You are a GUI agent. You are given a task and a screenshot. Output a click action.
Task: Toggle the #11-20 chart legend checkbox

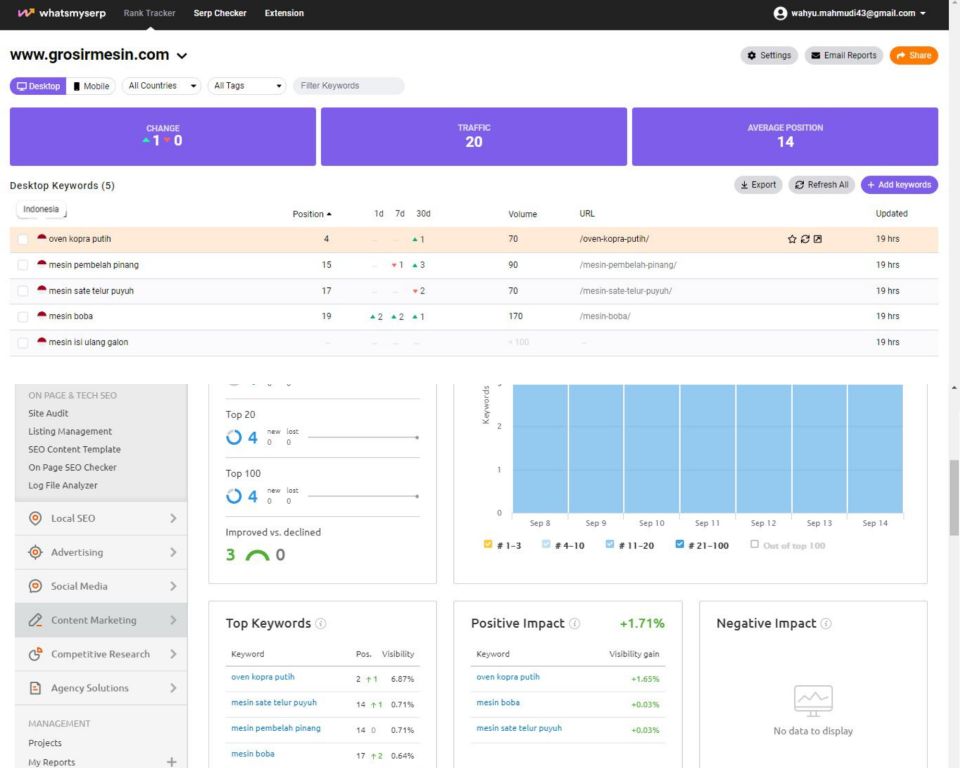[610, 544]
